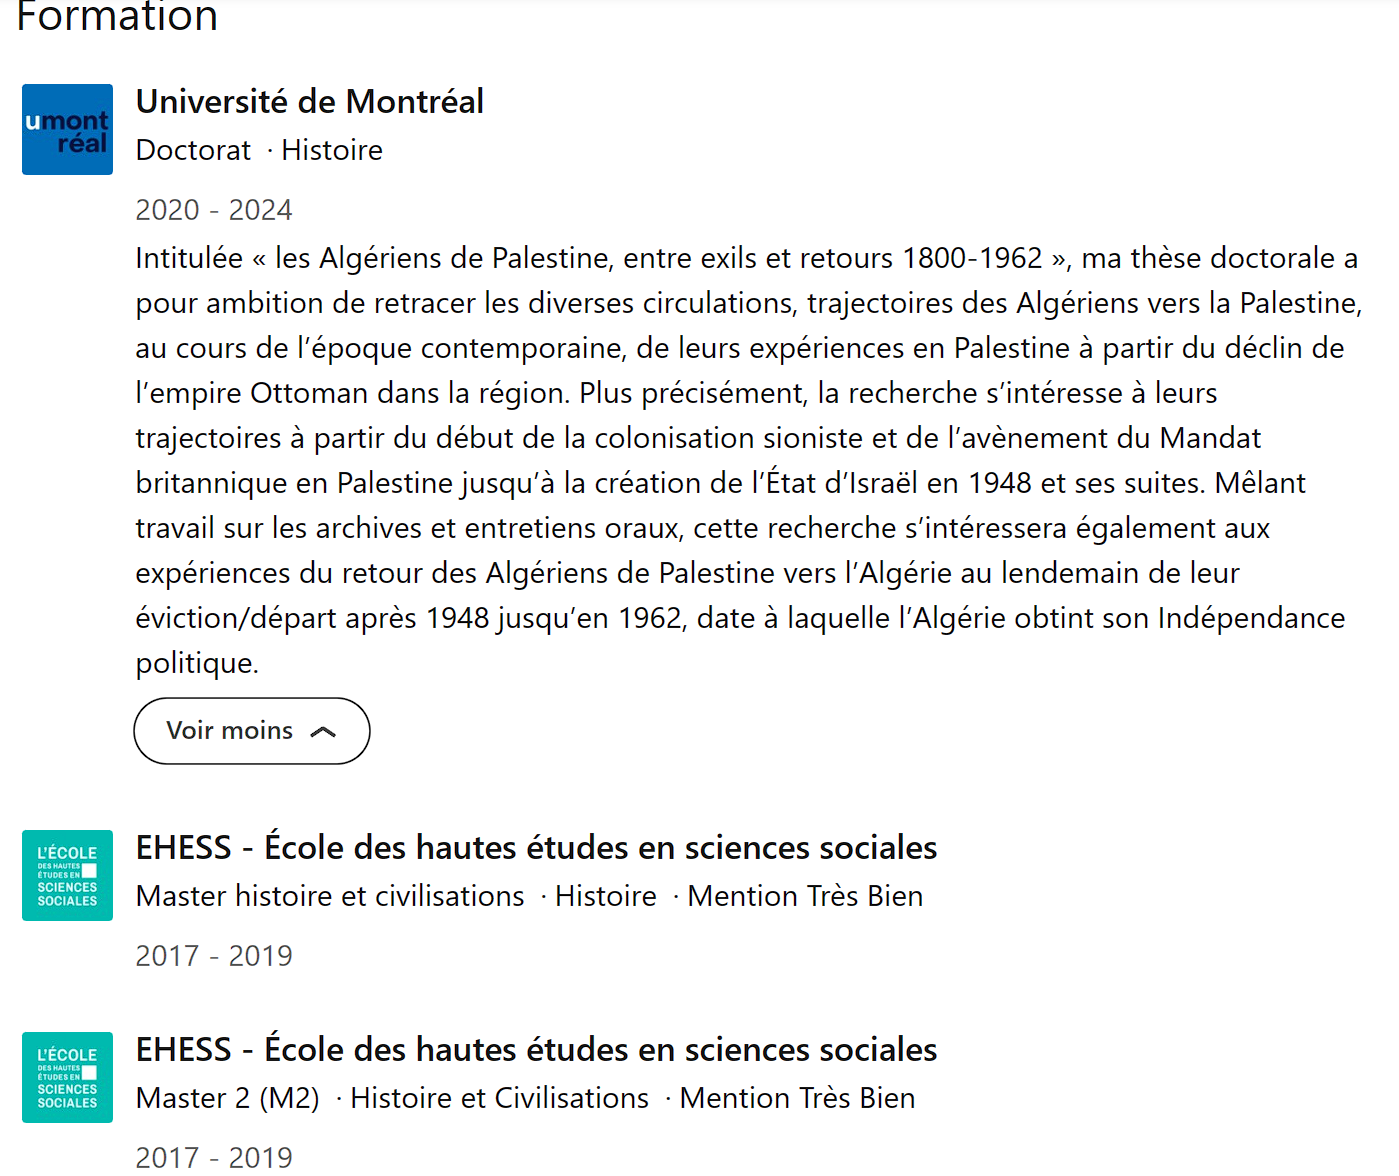The height and width of the screenshot is (1176, 1399).
Task: Click the Université de Montréal logo
Action: [67, 129]
